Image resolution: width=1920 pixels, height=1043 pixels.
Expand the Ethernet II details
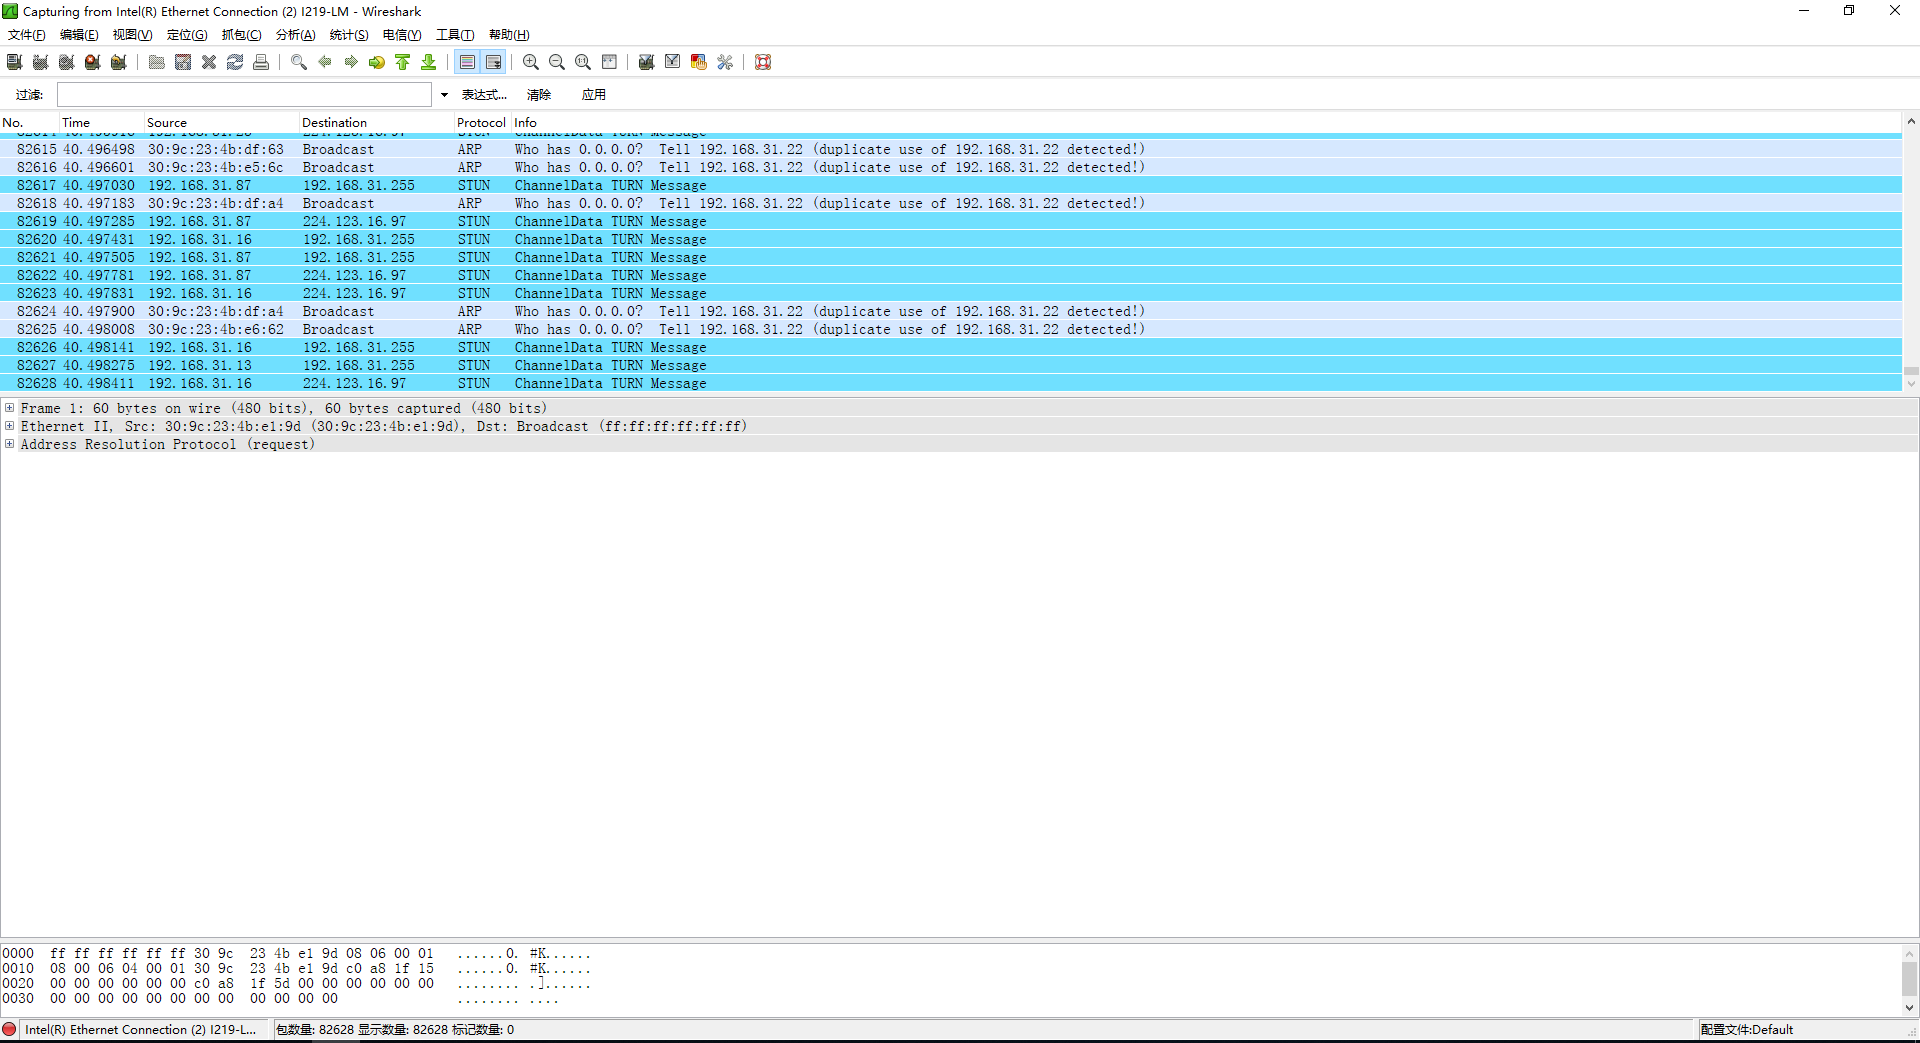pos(10,426)
